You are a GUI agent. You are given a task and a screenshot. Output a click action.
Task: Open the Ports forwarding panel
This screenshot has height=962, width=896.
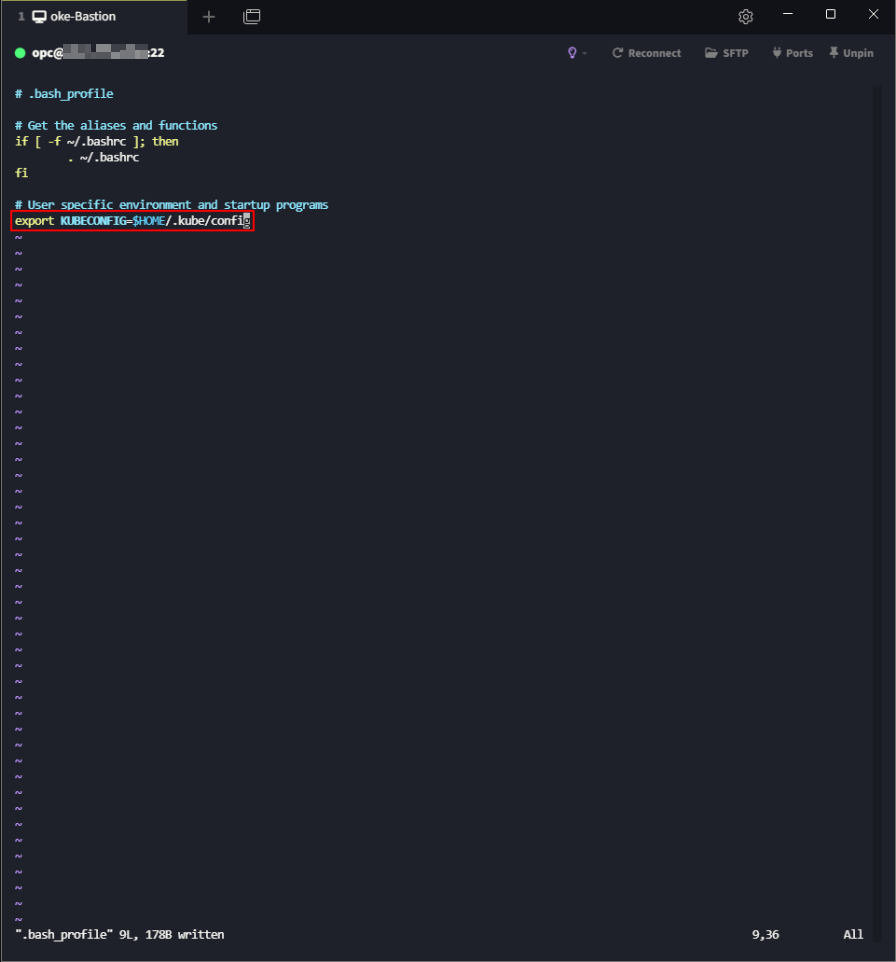click(x=792, y=53)
